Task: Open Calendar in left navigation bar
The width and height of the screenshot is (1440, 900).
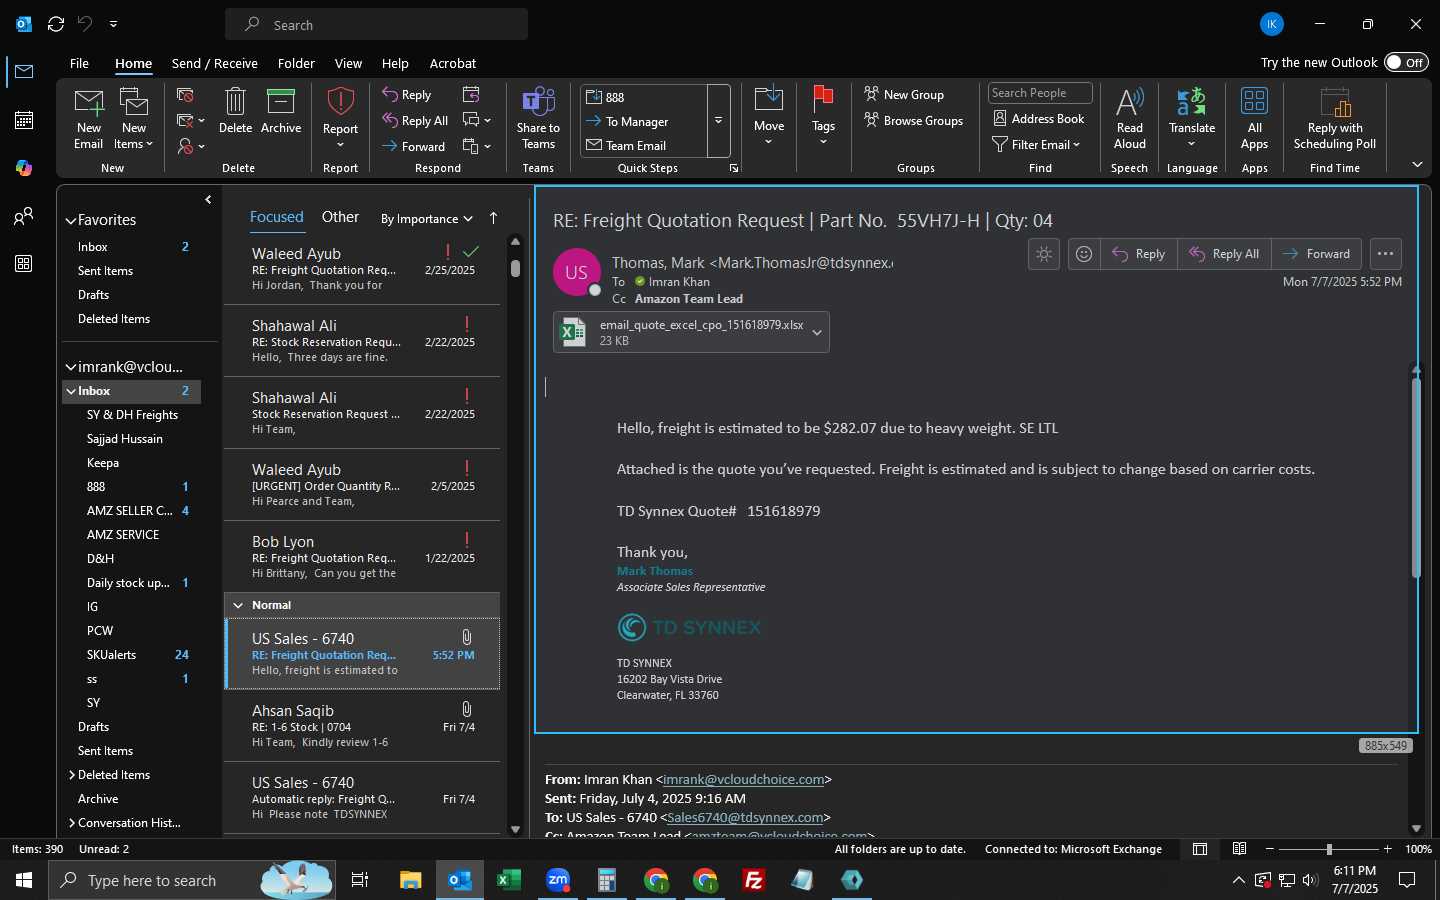Action: click(x=24, y=120)
